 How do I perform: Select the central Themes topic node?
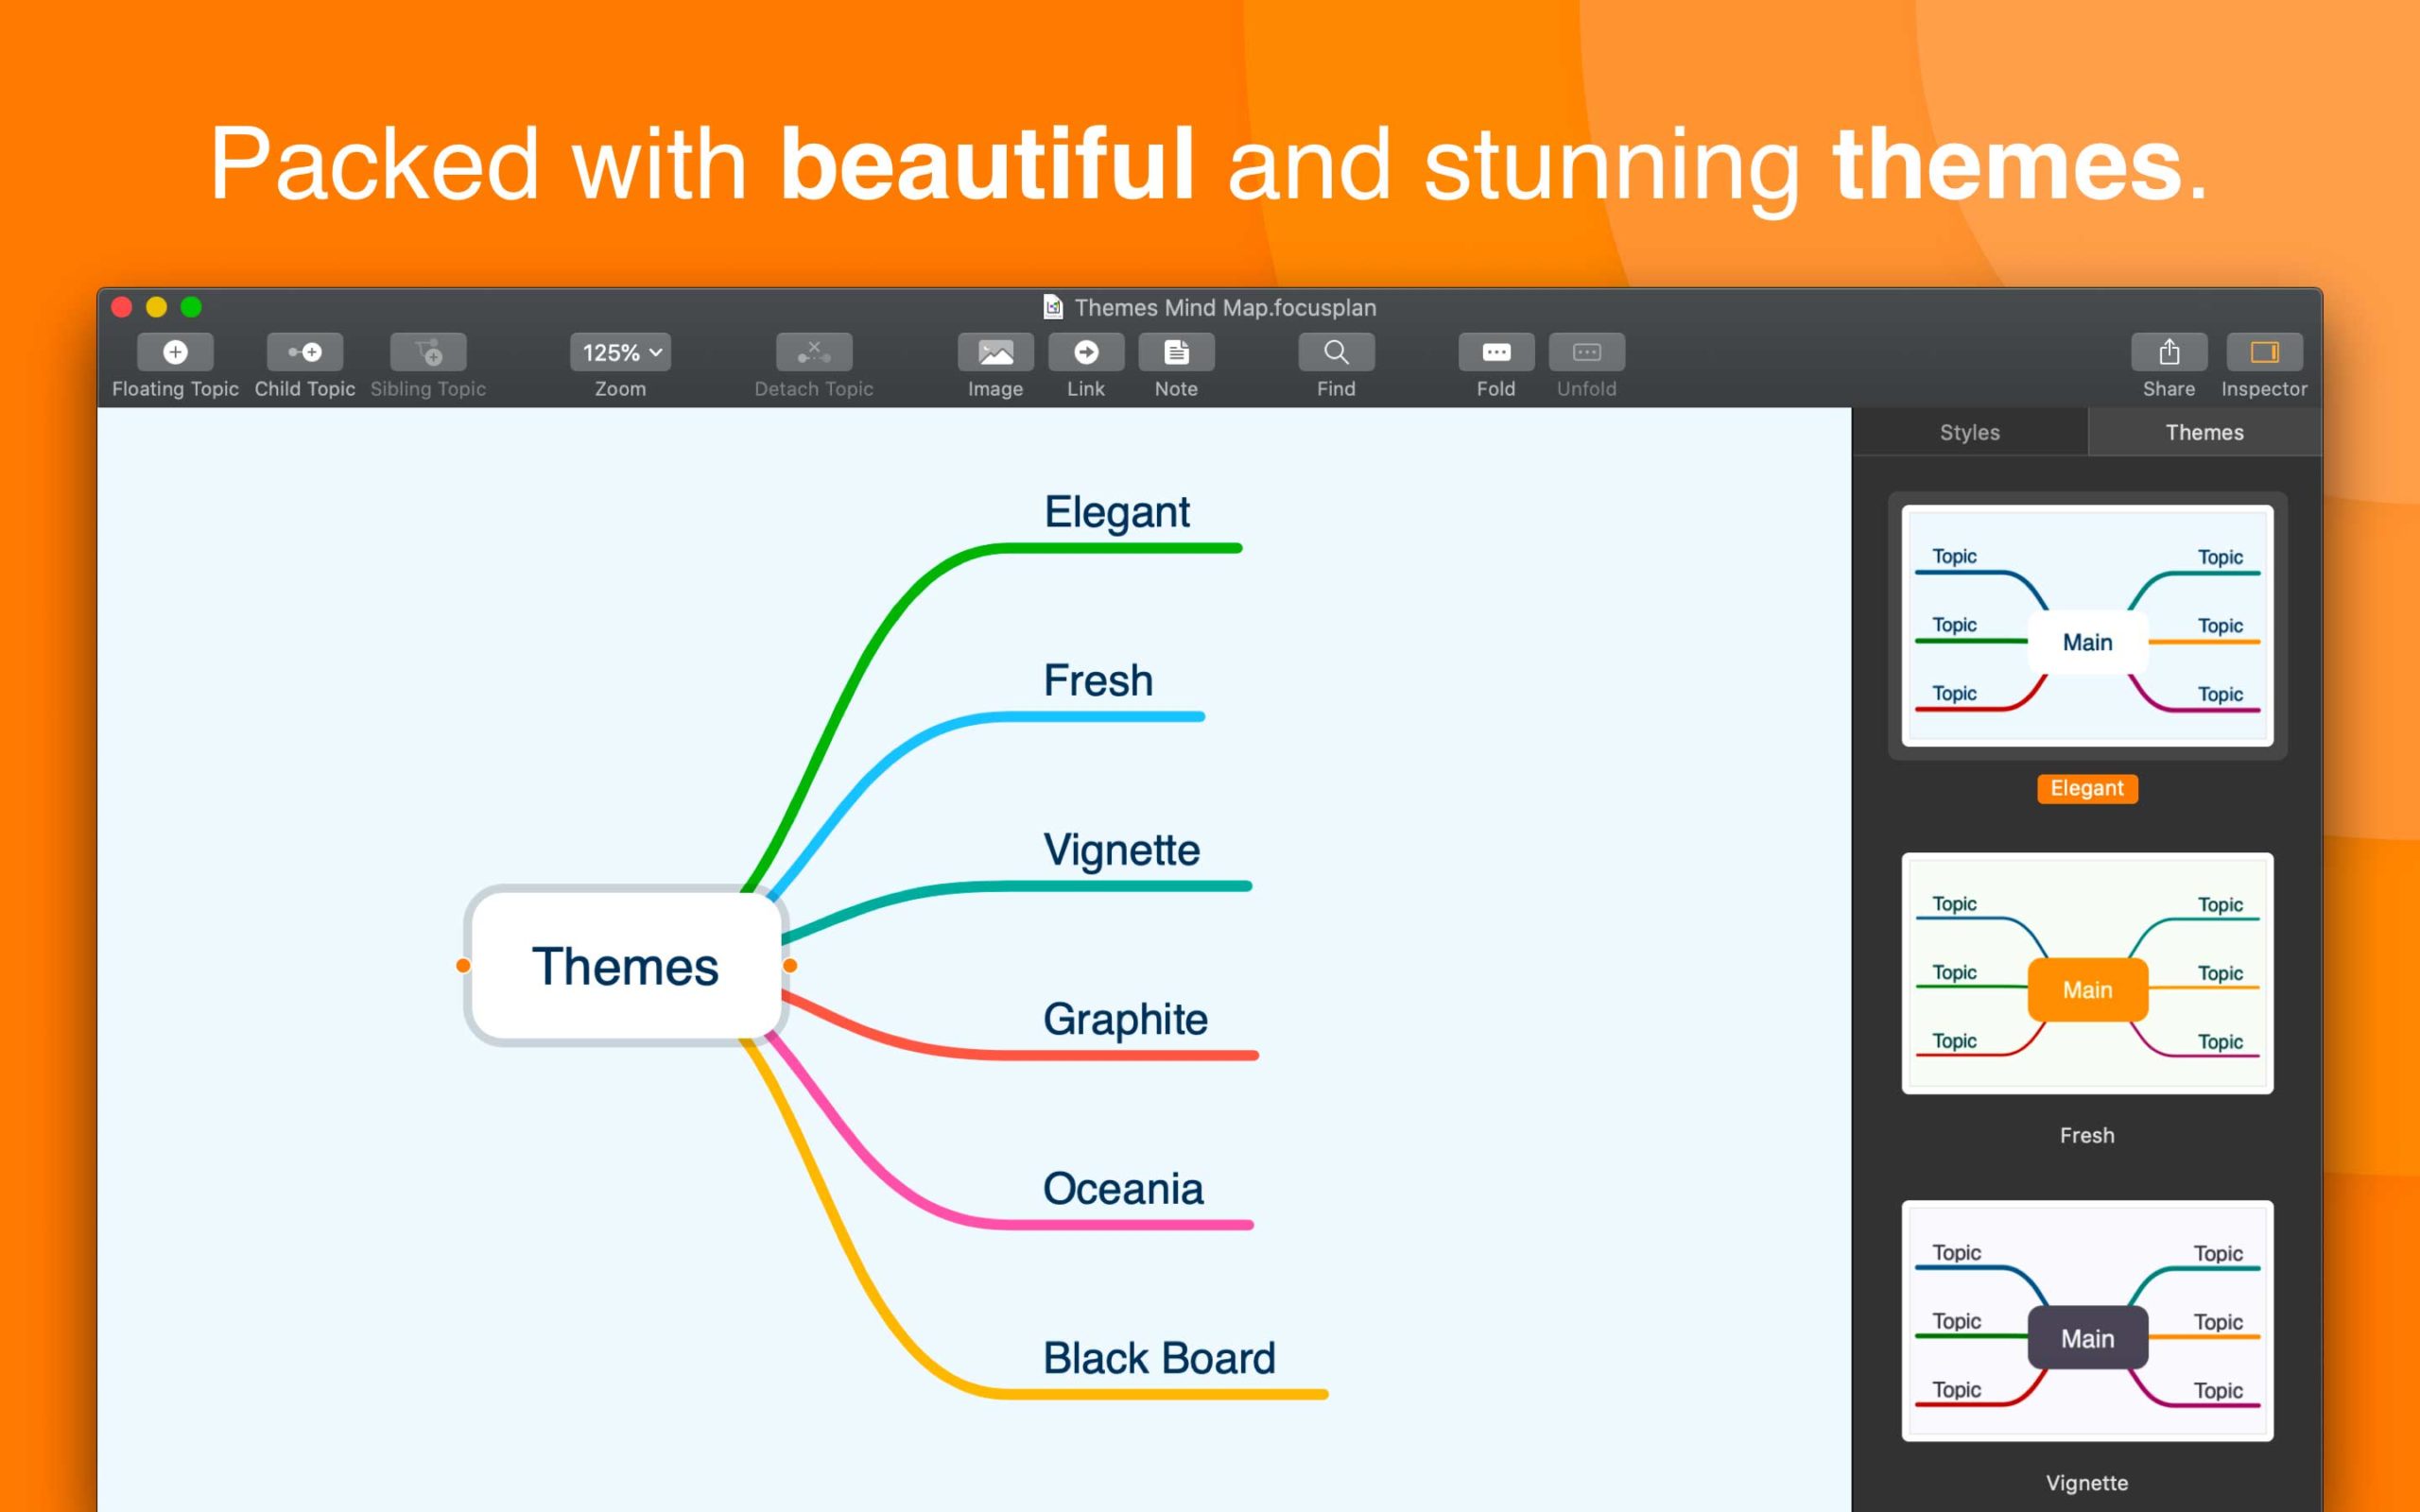625,966
